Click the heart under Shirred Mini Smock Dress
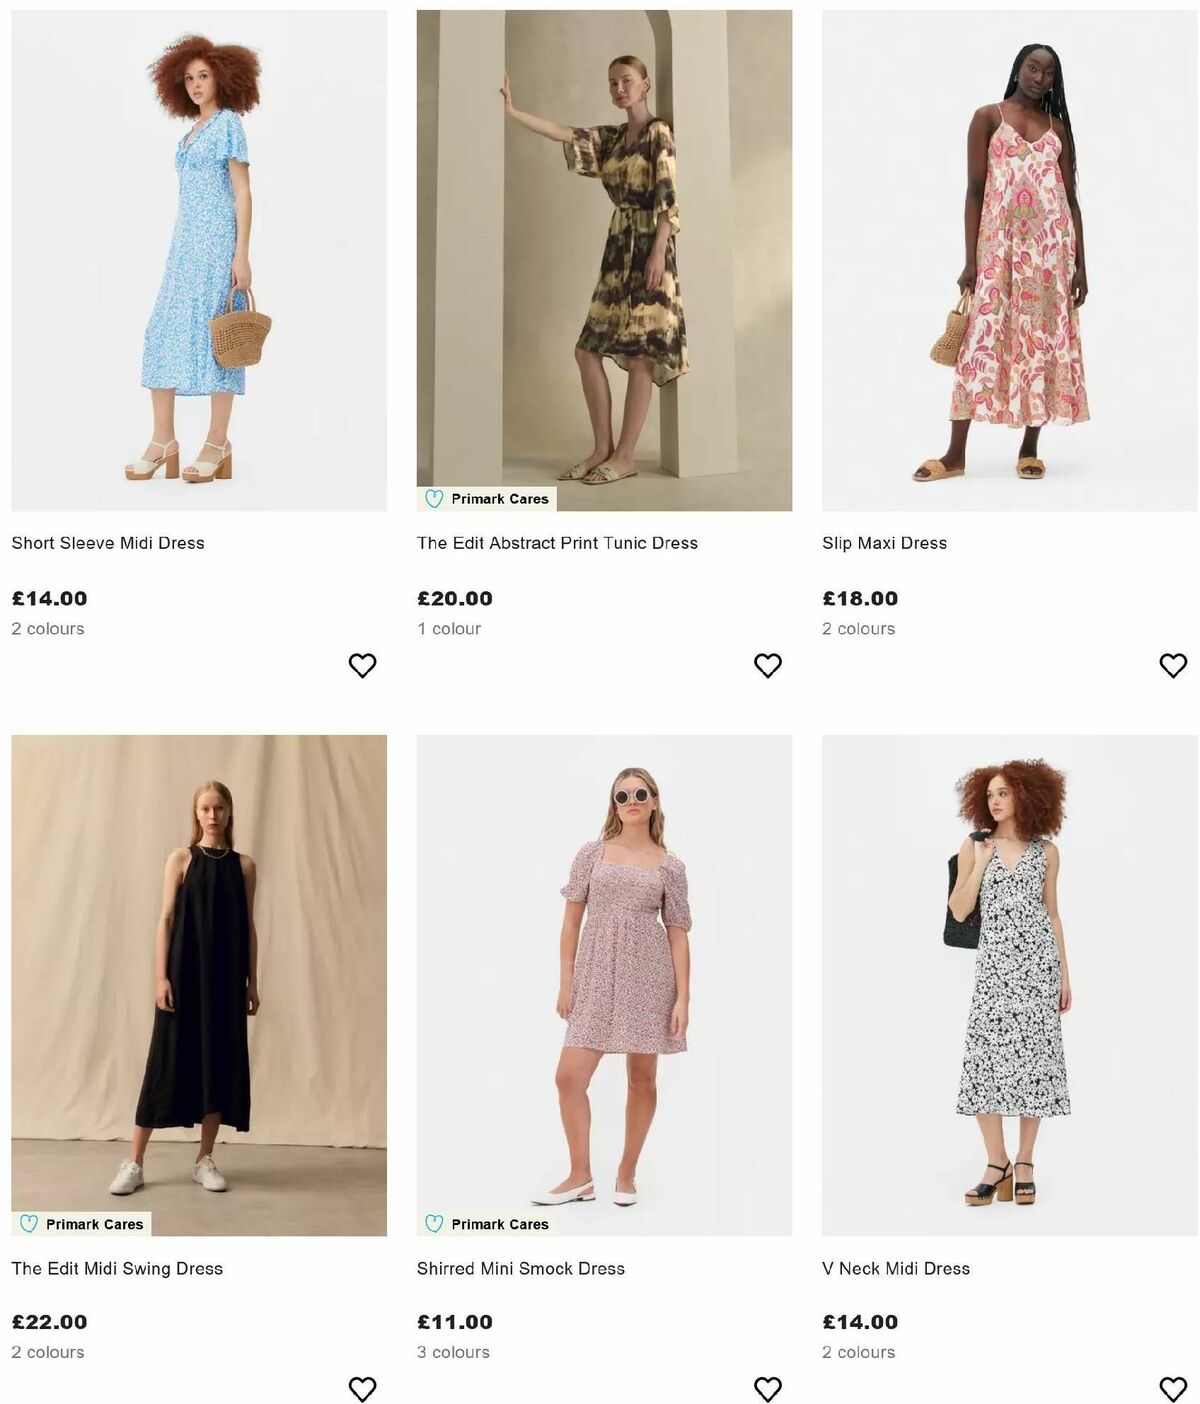This screenshot has height=1404, width=1200. (x=768, y=1388)
